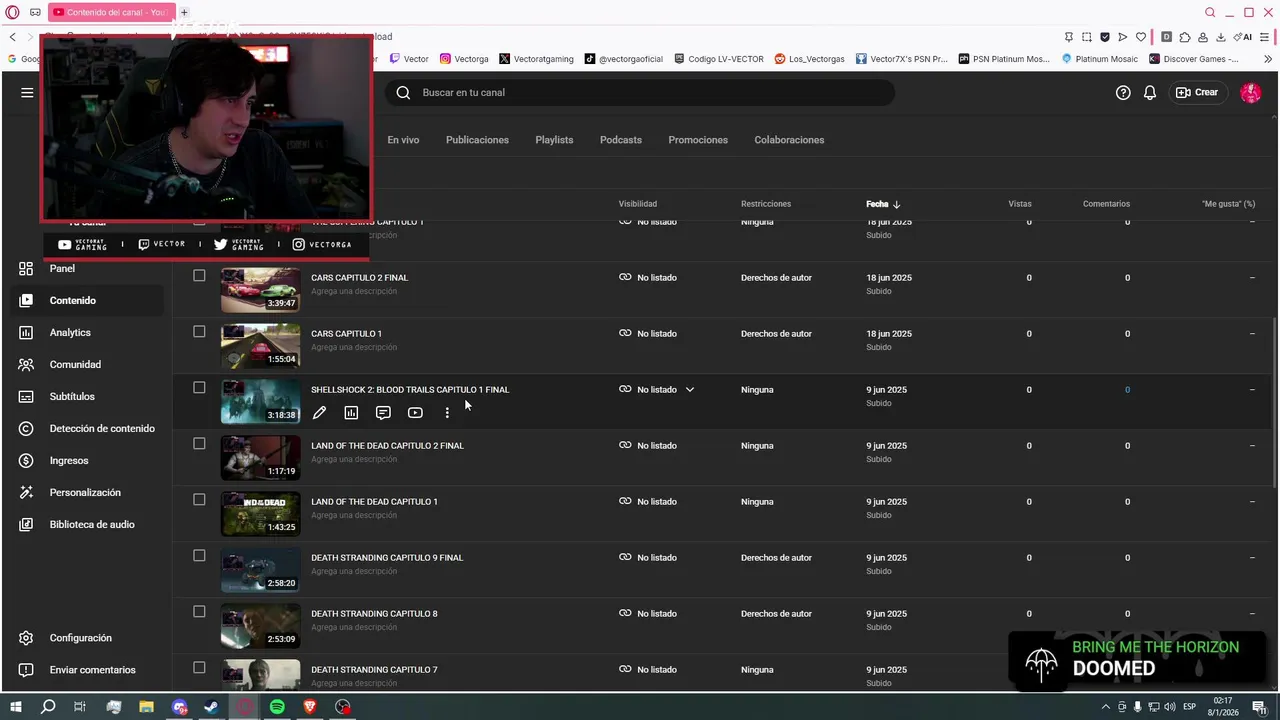Select checkbox for DEATH STRANDING CAPITULO 8
This screenshot has height=720, width=1280.
point(199,612)
